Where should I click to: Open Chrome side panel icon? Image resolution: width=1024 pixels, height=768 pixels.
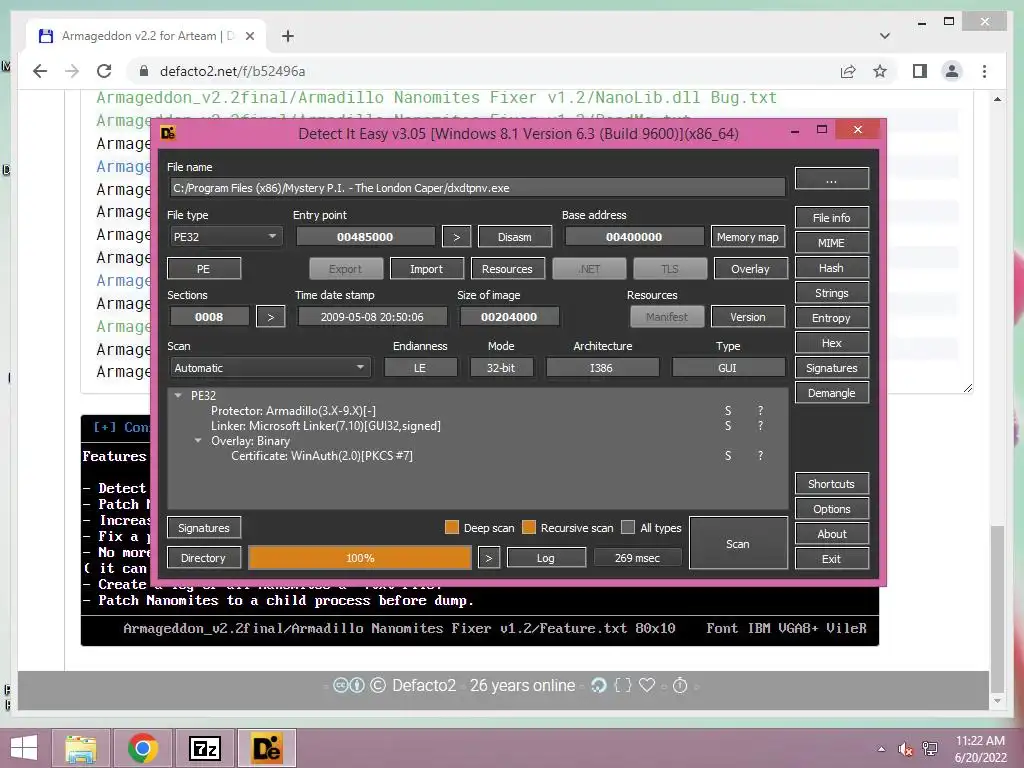(x=920, y=71)
